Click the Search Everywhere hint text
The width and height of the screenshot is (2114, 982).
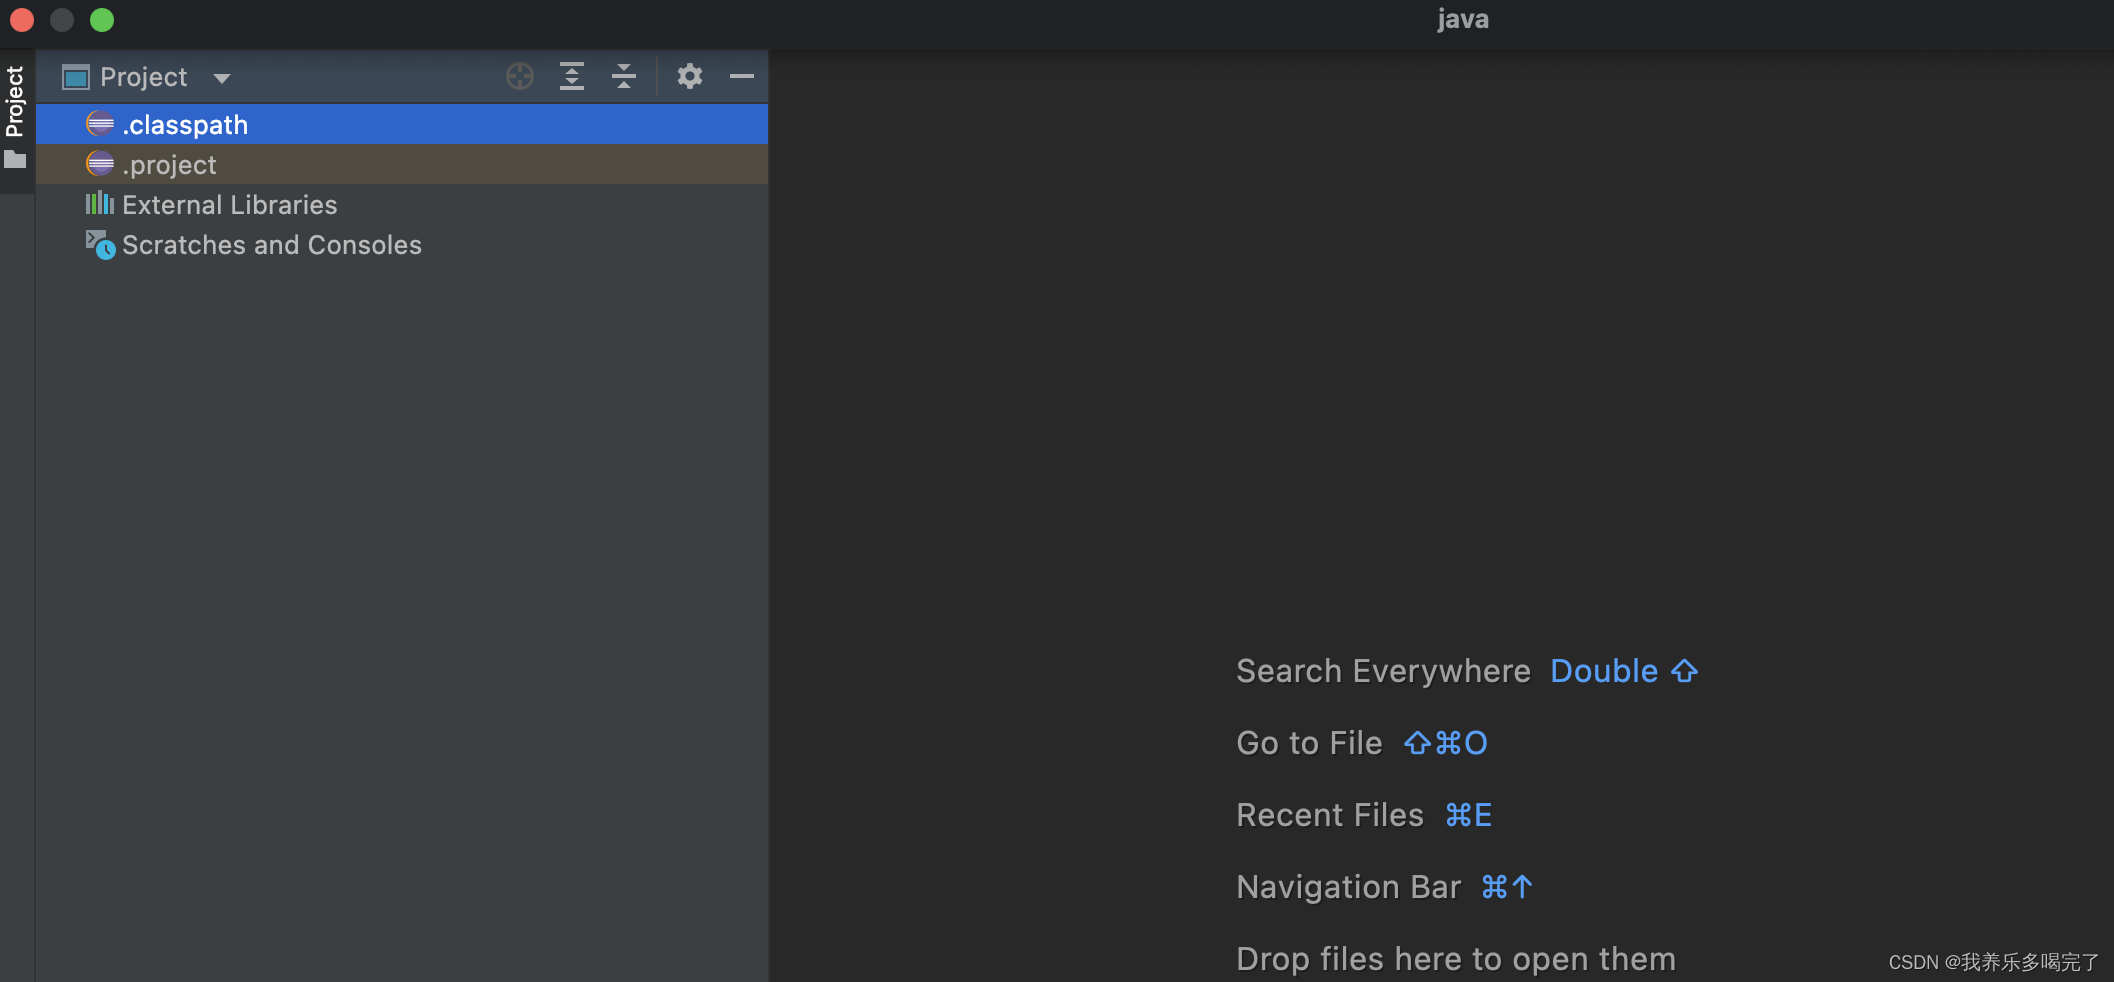1383,671
